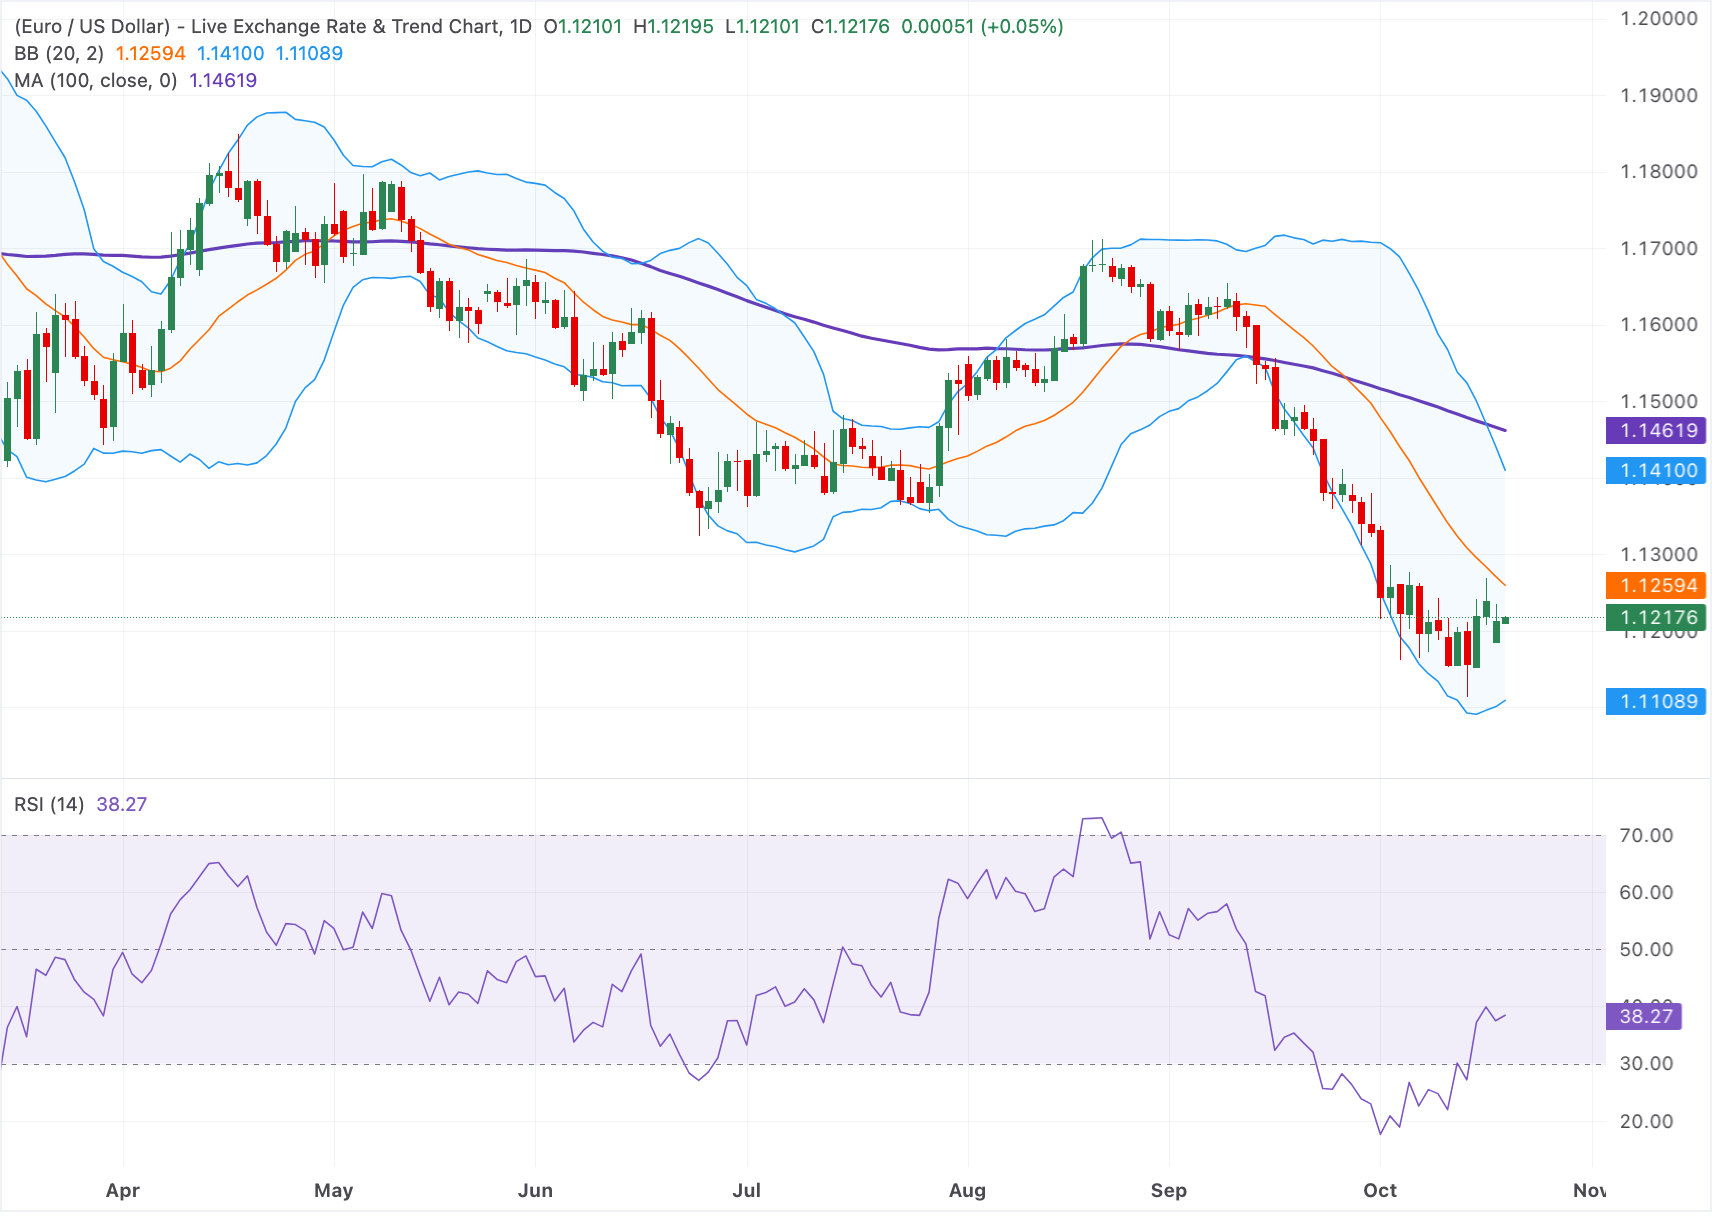This screenshot has width=1712, height=1223.
Task: Click the 30.00 RSI axis label
Action: 1646,1063
